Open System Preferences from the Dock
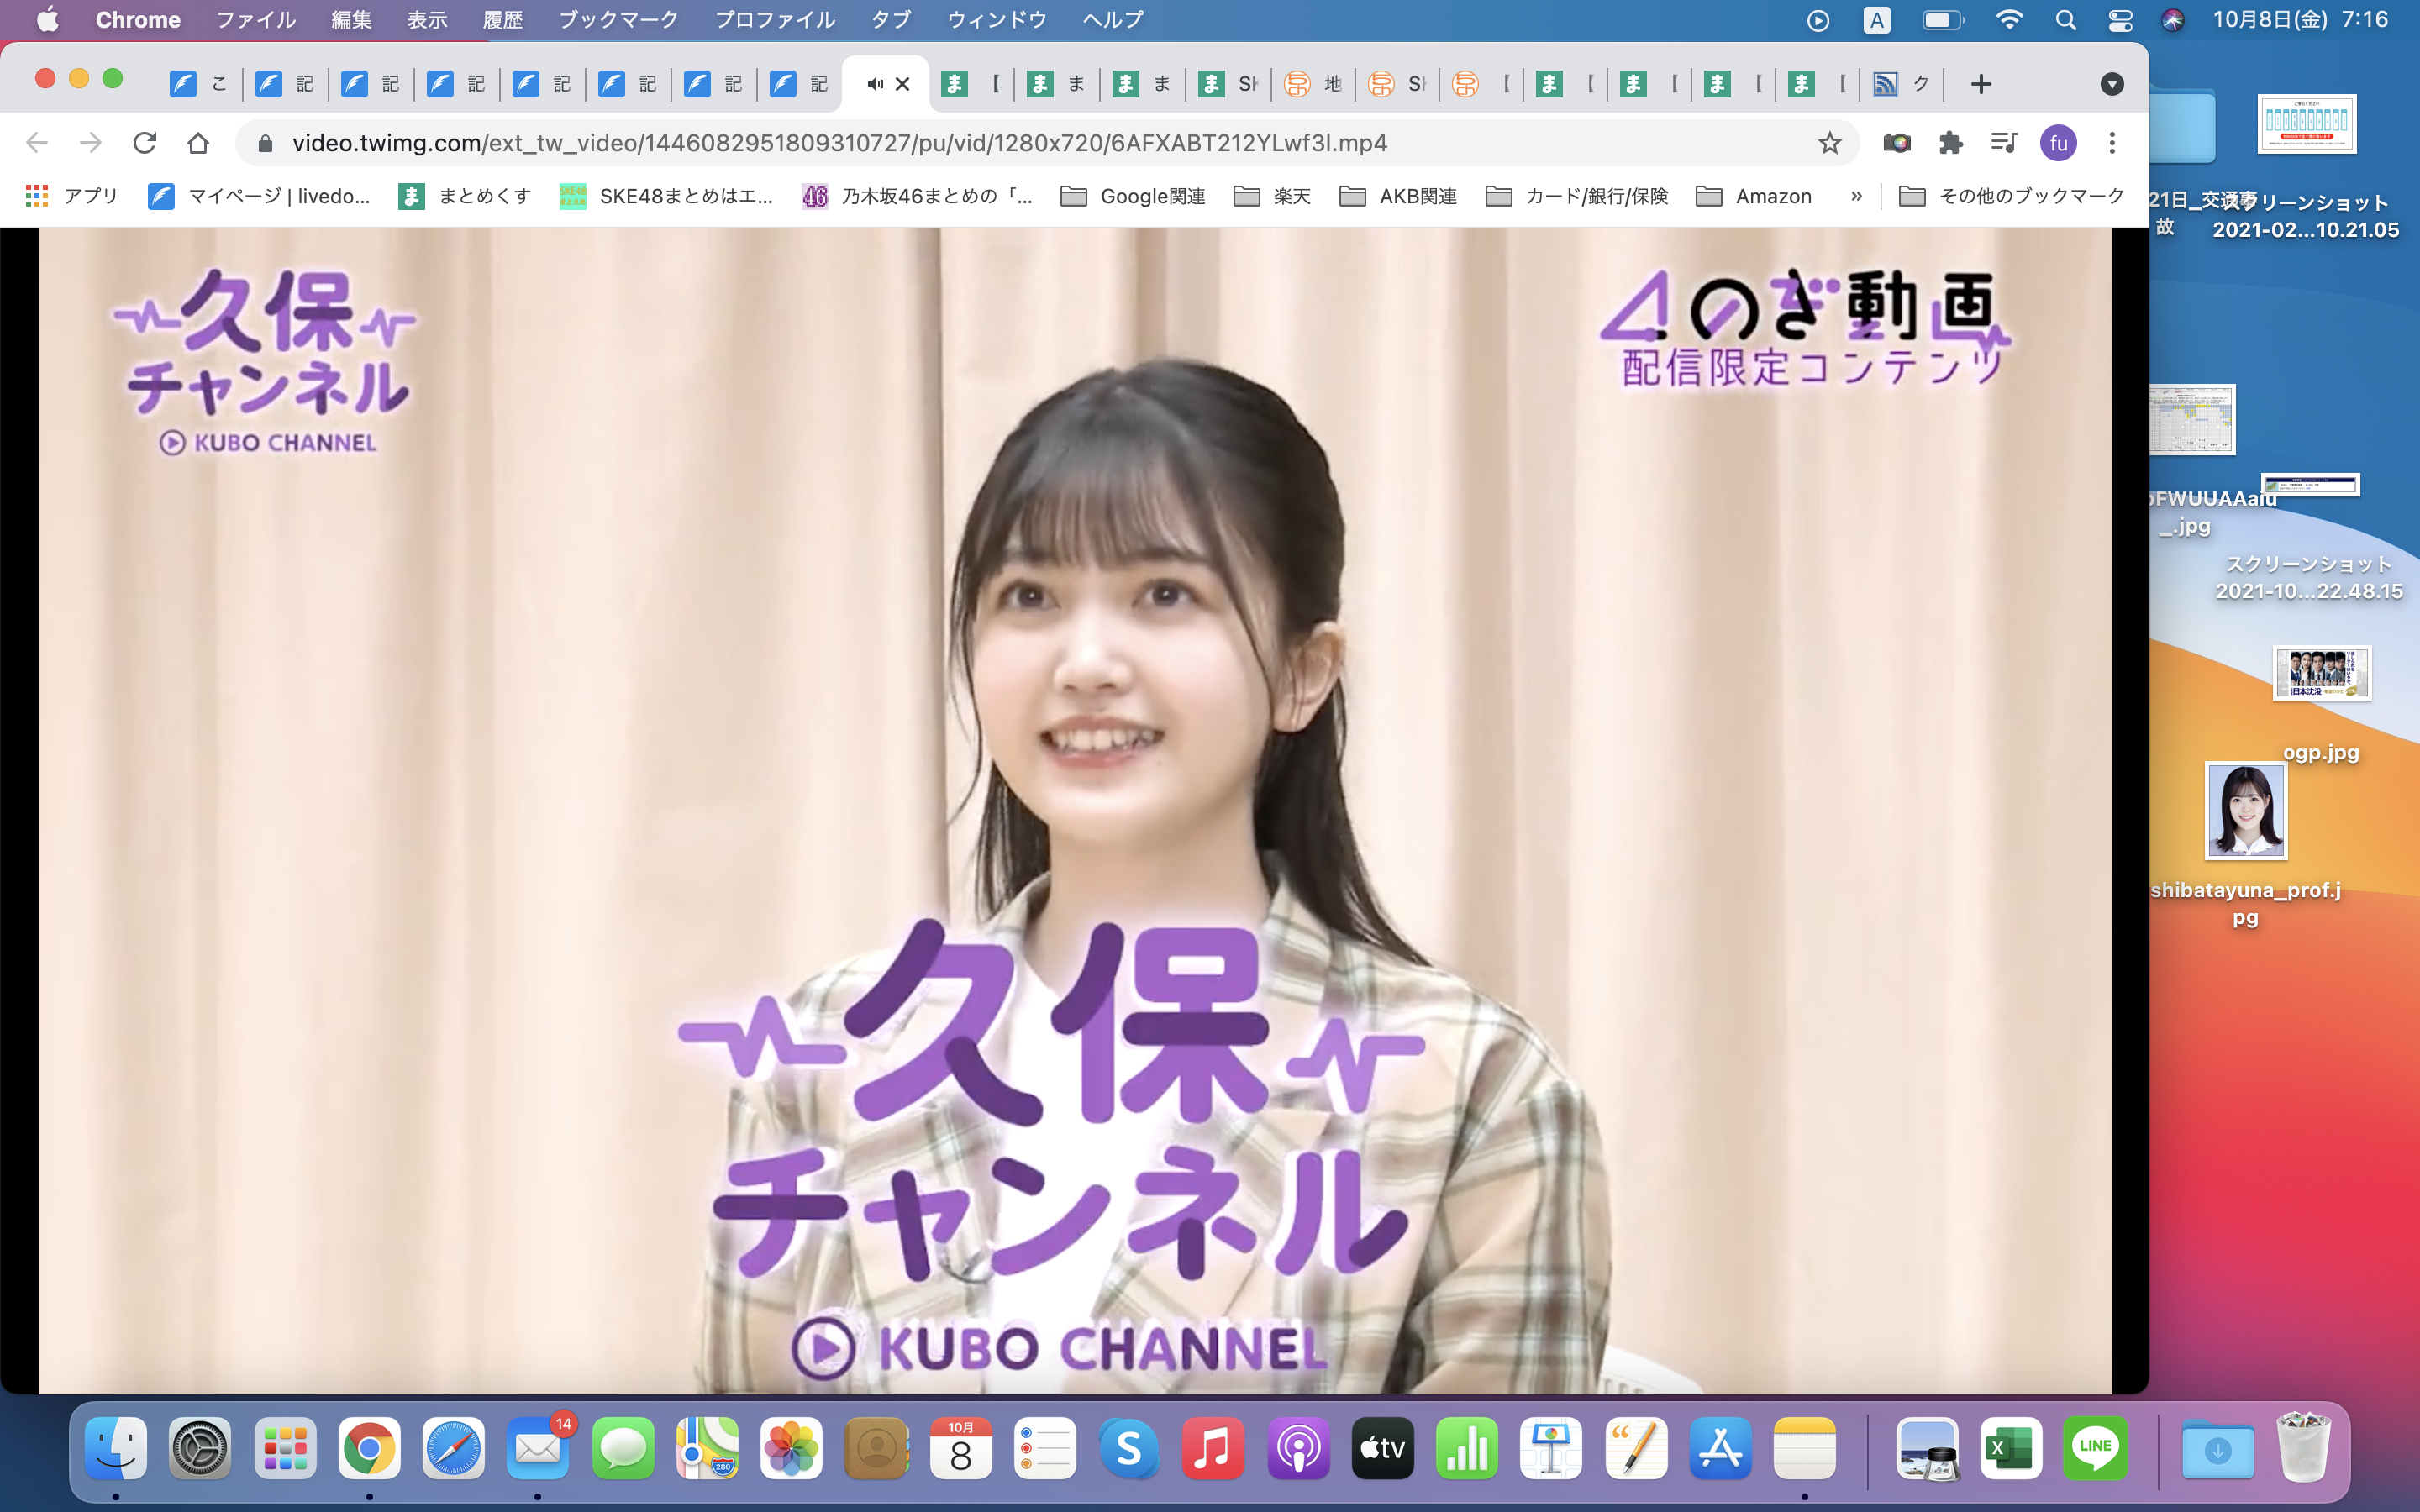The width and height of the screenshot is (2420, 1512). point(200,1448)
